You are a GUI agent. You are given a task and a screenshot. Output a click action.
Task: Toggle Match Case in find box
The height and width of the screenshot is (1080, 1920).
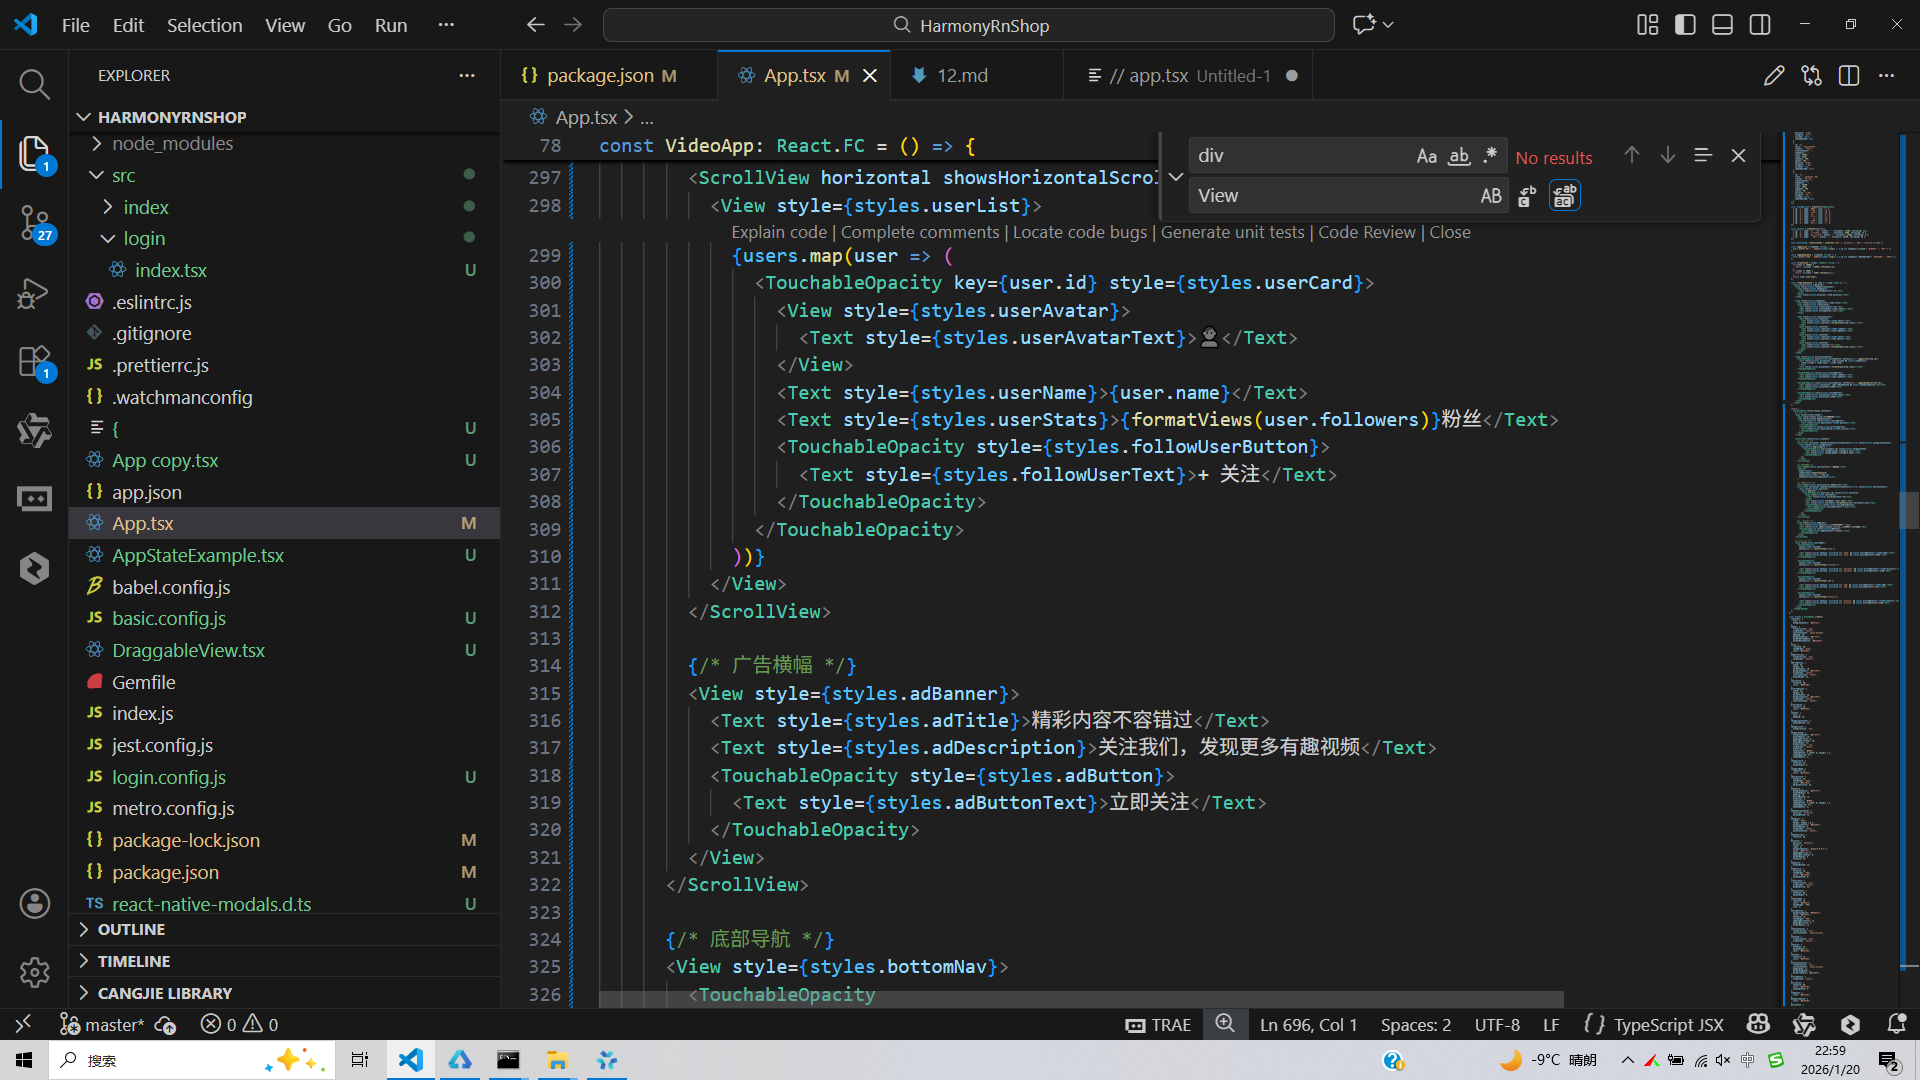point(1426,156)
